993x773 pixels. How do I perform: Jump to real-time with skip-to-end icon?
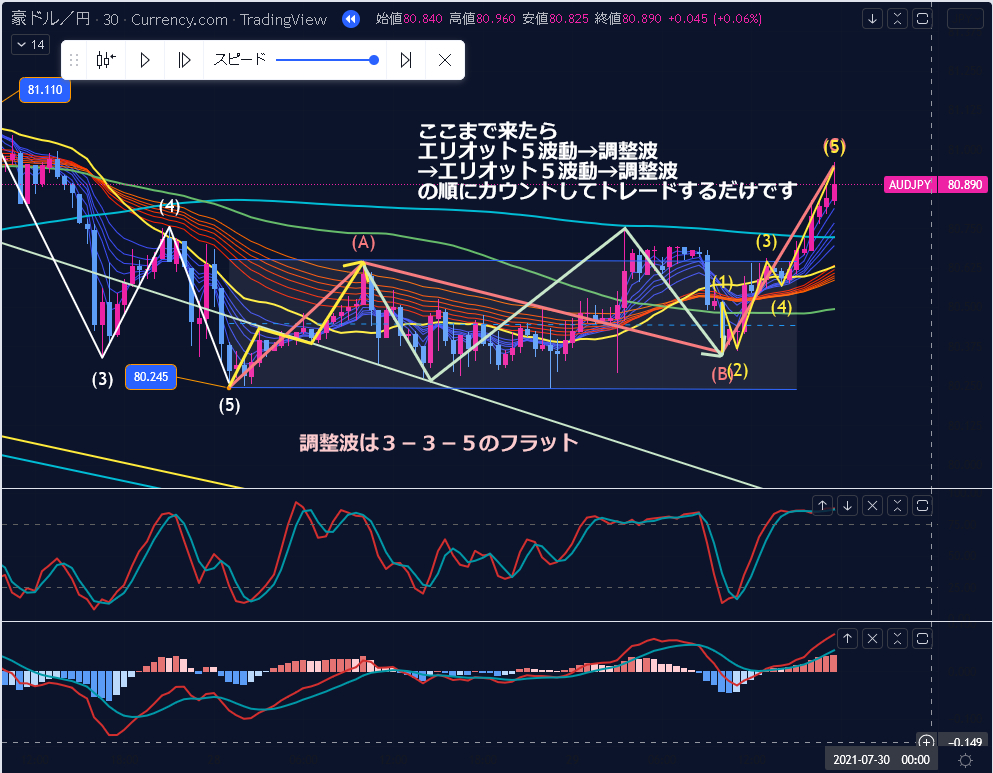click(406, 60)
